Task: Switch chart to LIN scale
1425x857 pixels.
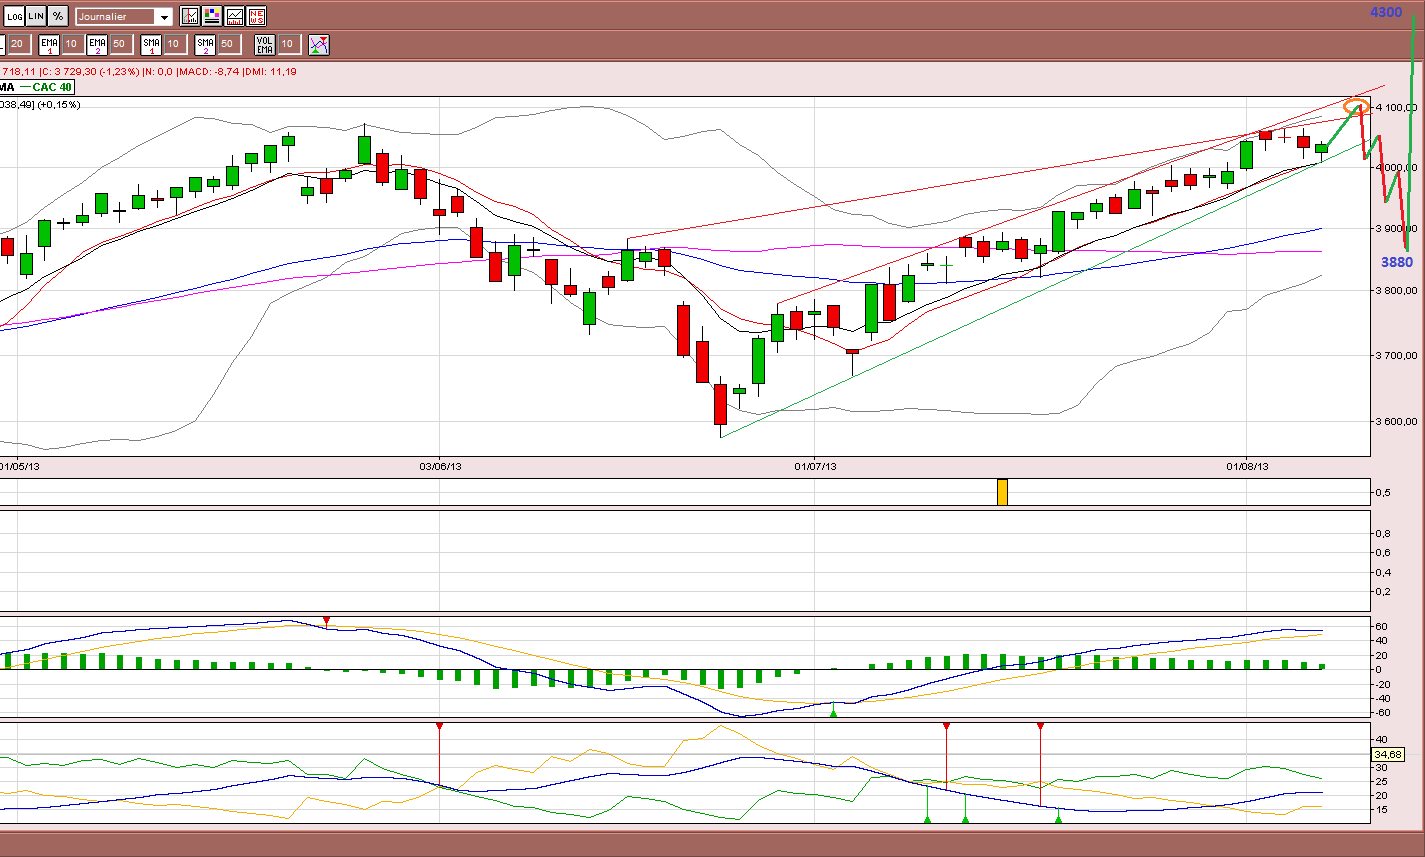Action: click(x=35, y=16)
